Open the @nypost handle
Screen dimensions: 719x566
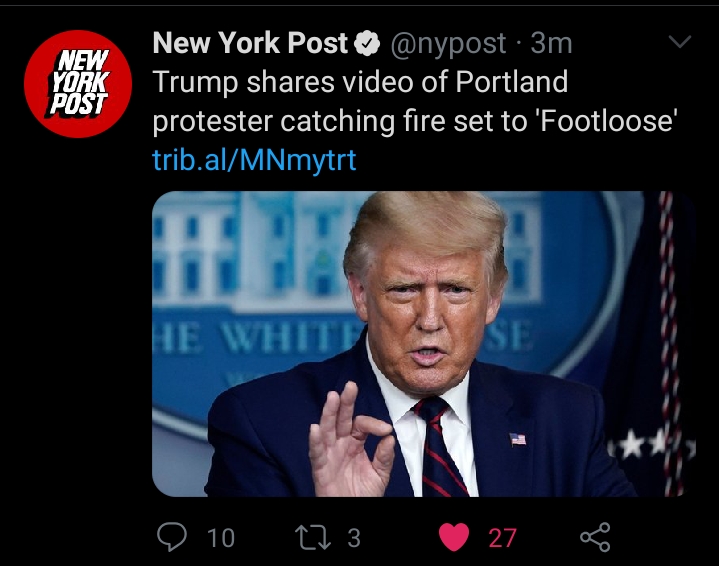(448, 44)
